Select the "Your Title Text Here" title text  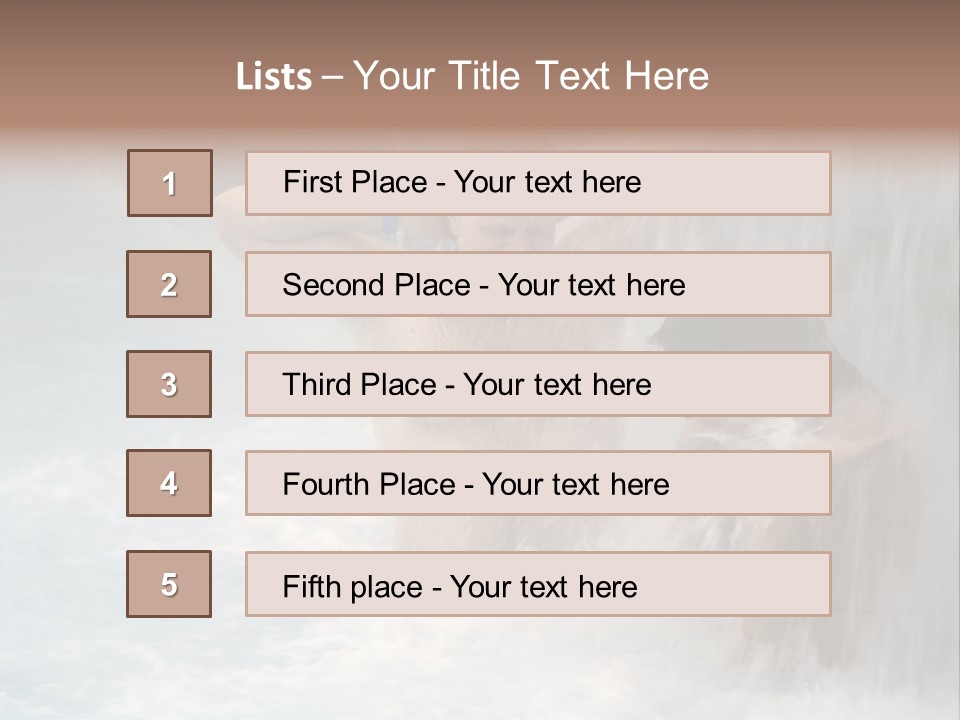click(531, 76)
